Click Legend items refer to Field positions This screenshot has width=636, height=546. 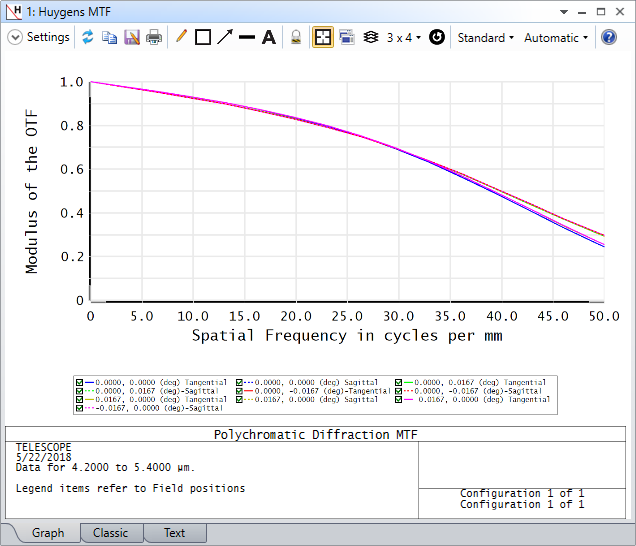point(130,488)
